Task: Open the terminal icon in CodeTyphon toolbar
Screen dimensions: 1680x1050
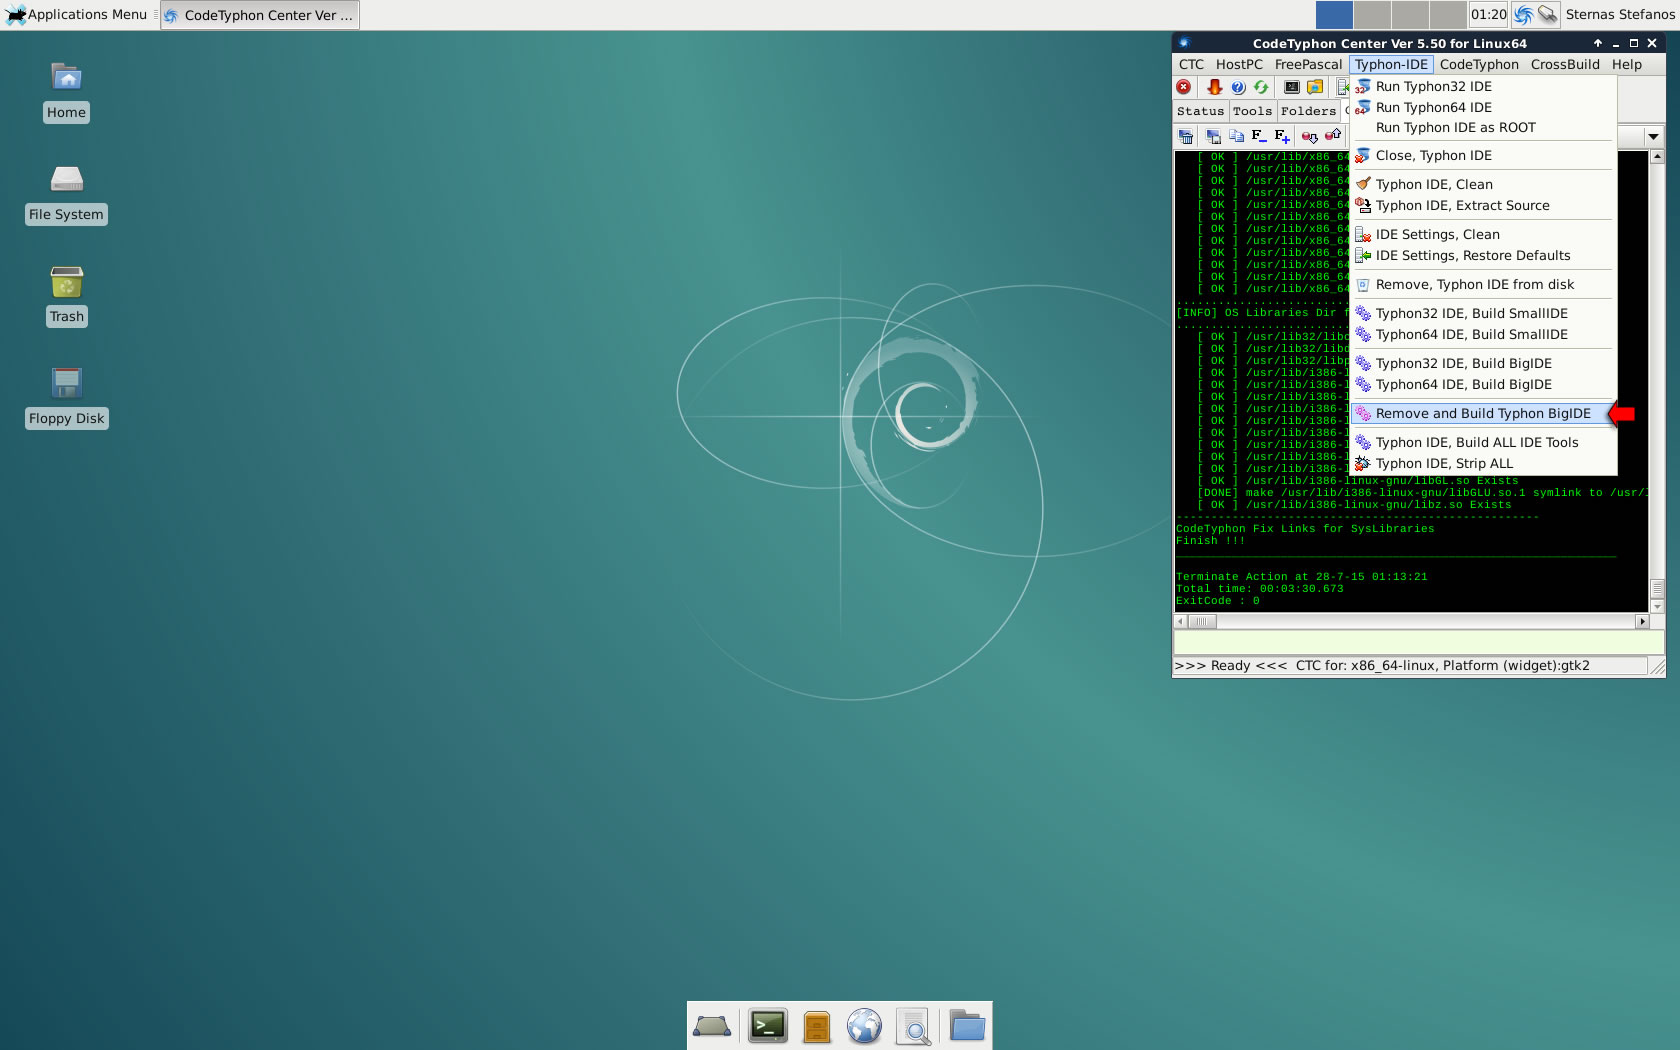Action: [1292, 87]
